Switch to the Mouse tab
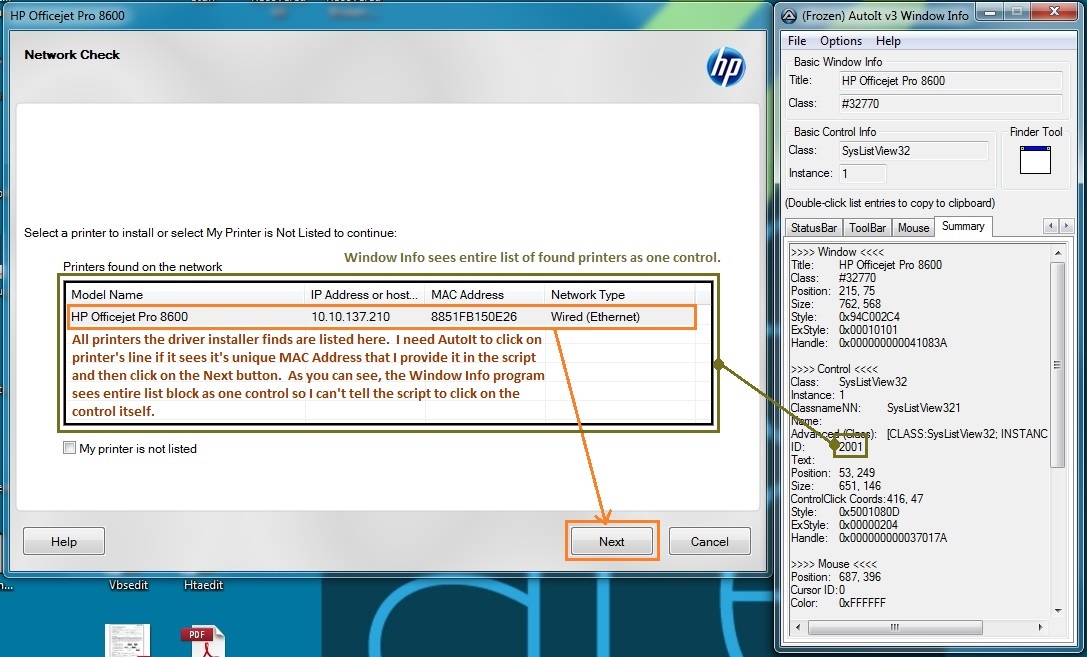The width and height of the screenshot is (1087, 657). point(913,227)
